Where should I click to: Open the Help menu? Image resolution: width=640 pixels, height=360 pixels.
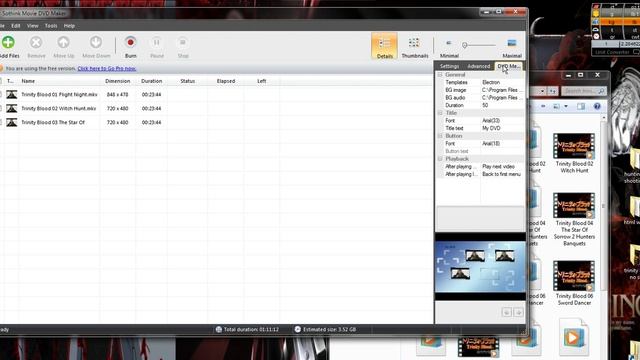[69, 26]
